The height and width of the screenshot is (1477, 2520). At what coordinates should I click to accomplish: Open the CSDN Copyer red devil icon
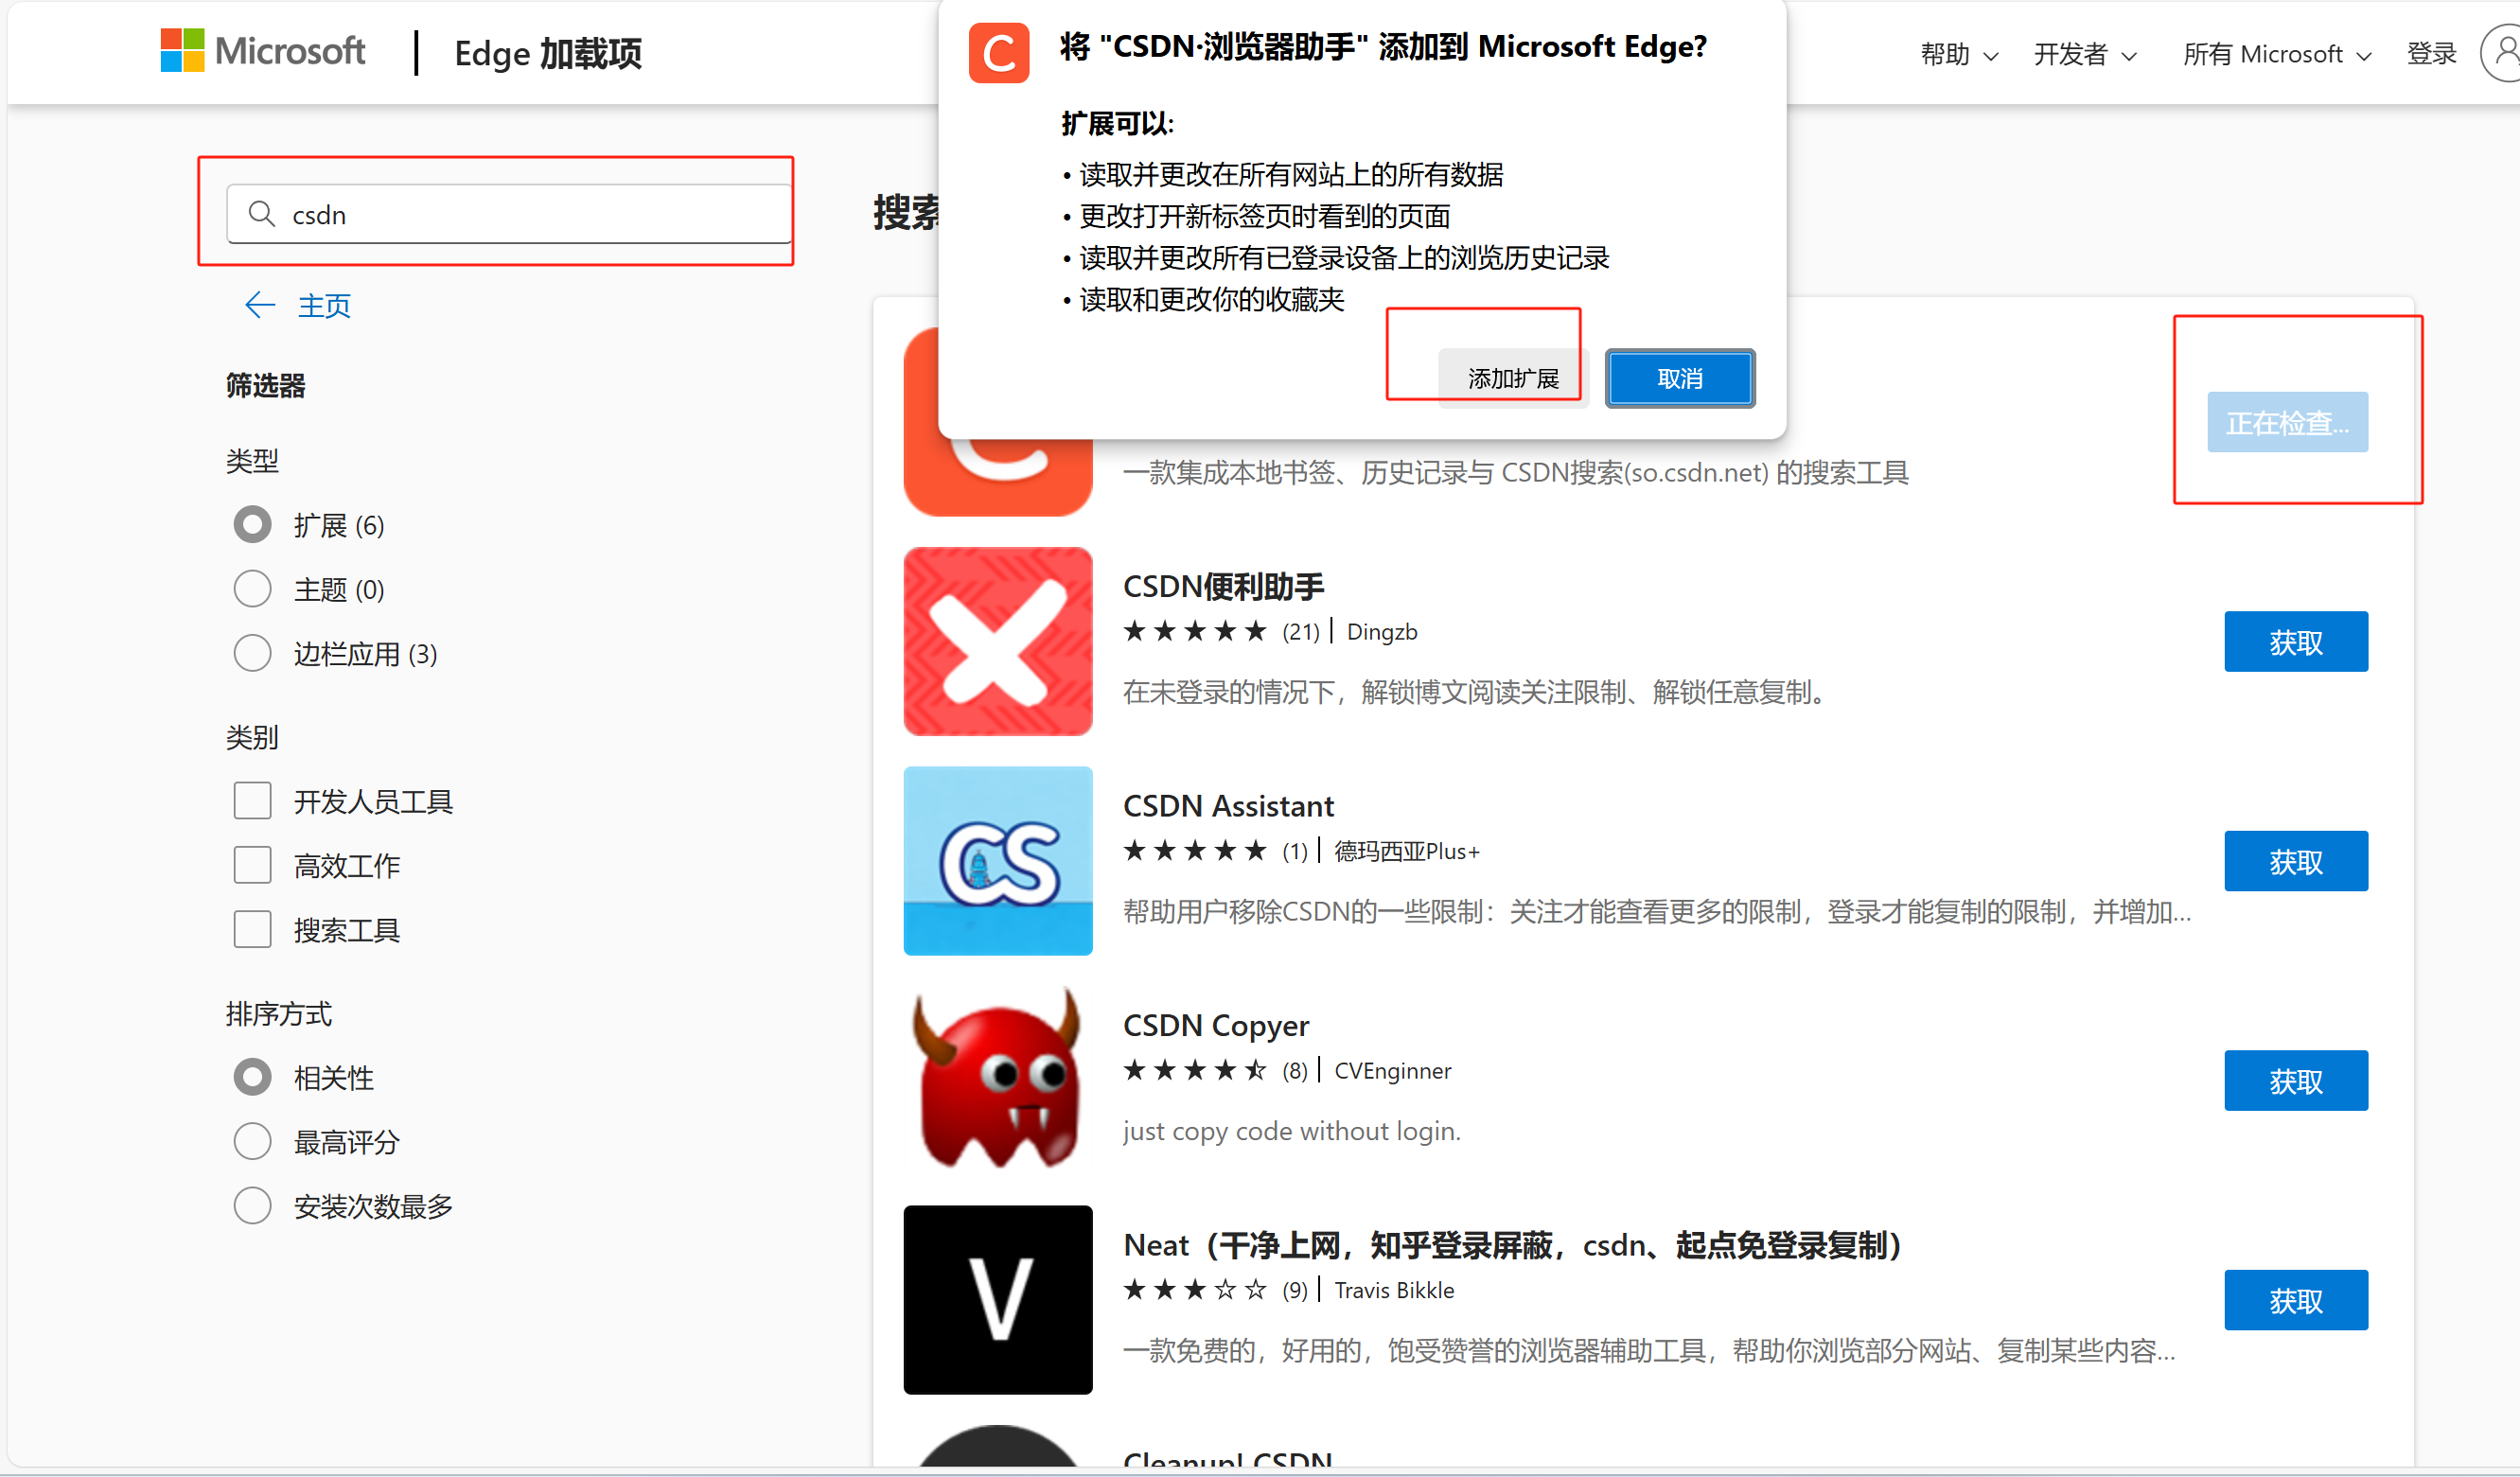coord(997,1080)
